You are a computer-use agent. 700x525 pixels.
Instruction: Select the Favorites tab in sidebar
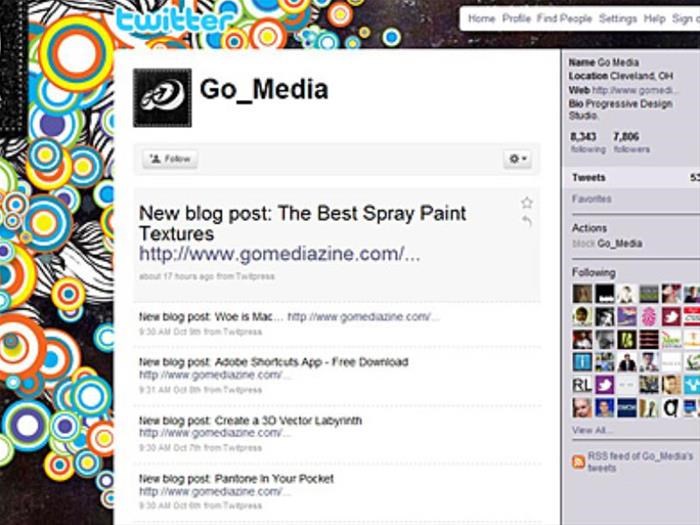[592, 199]
